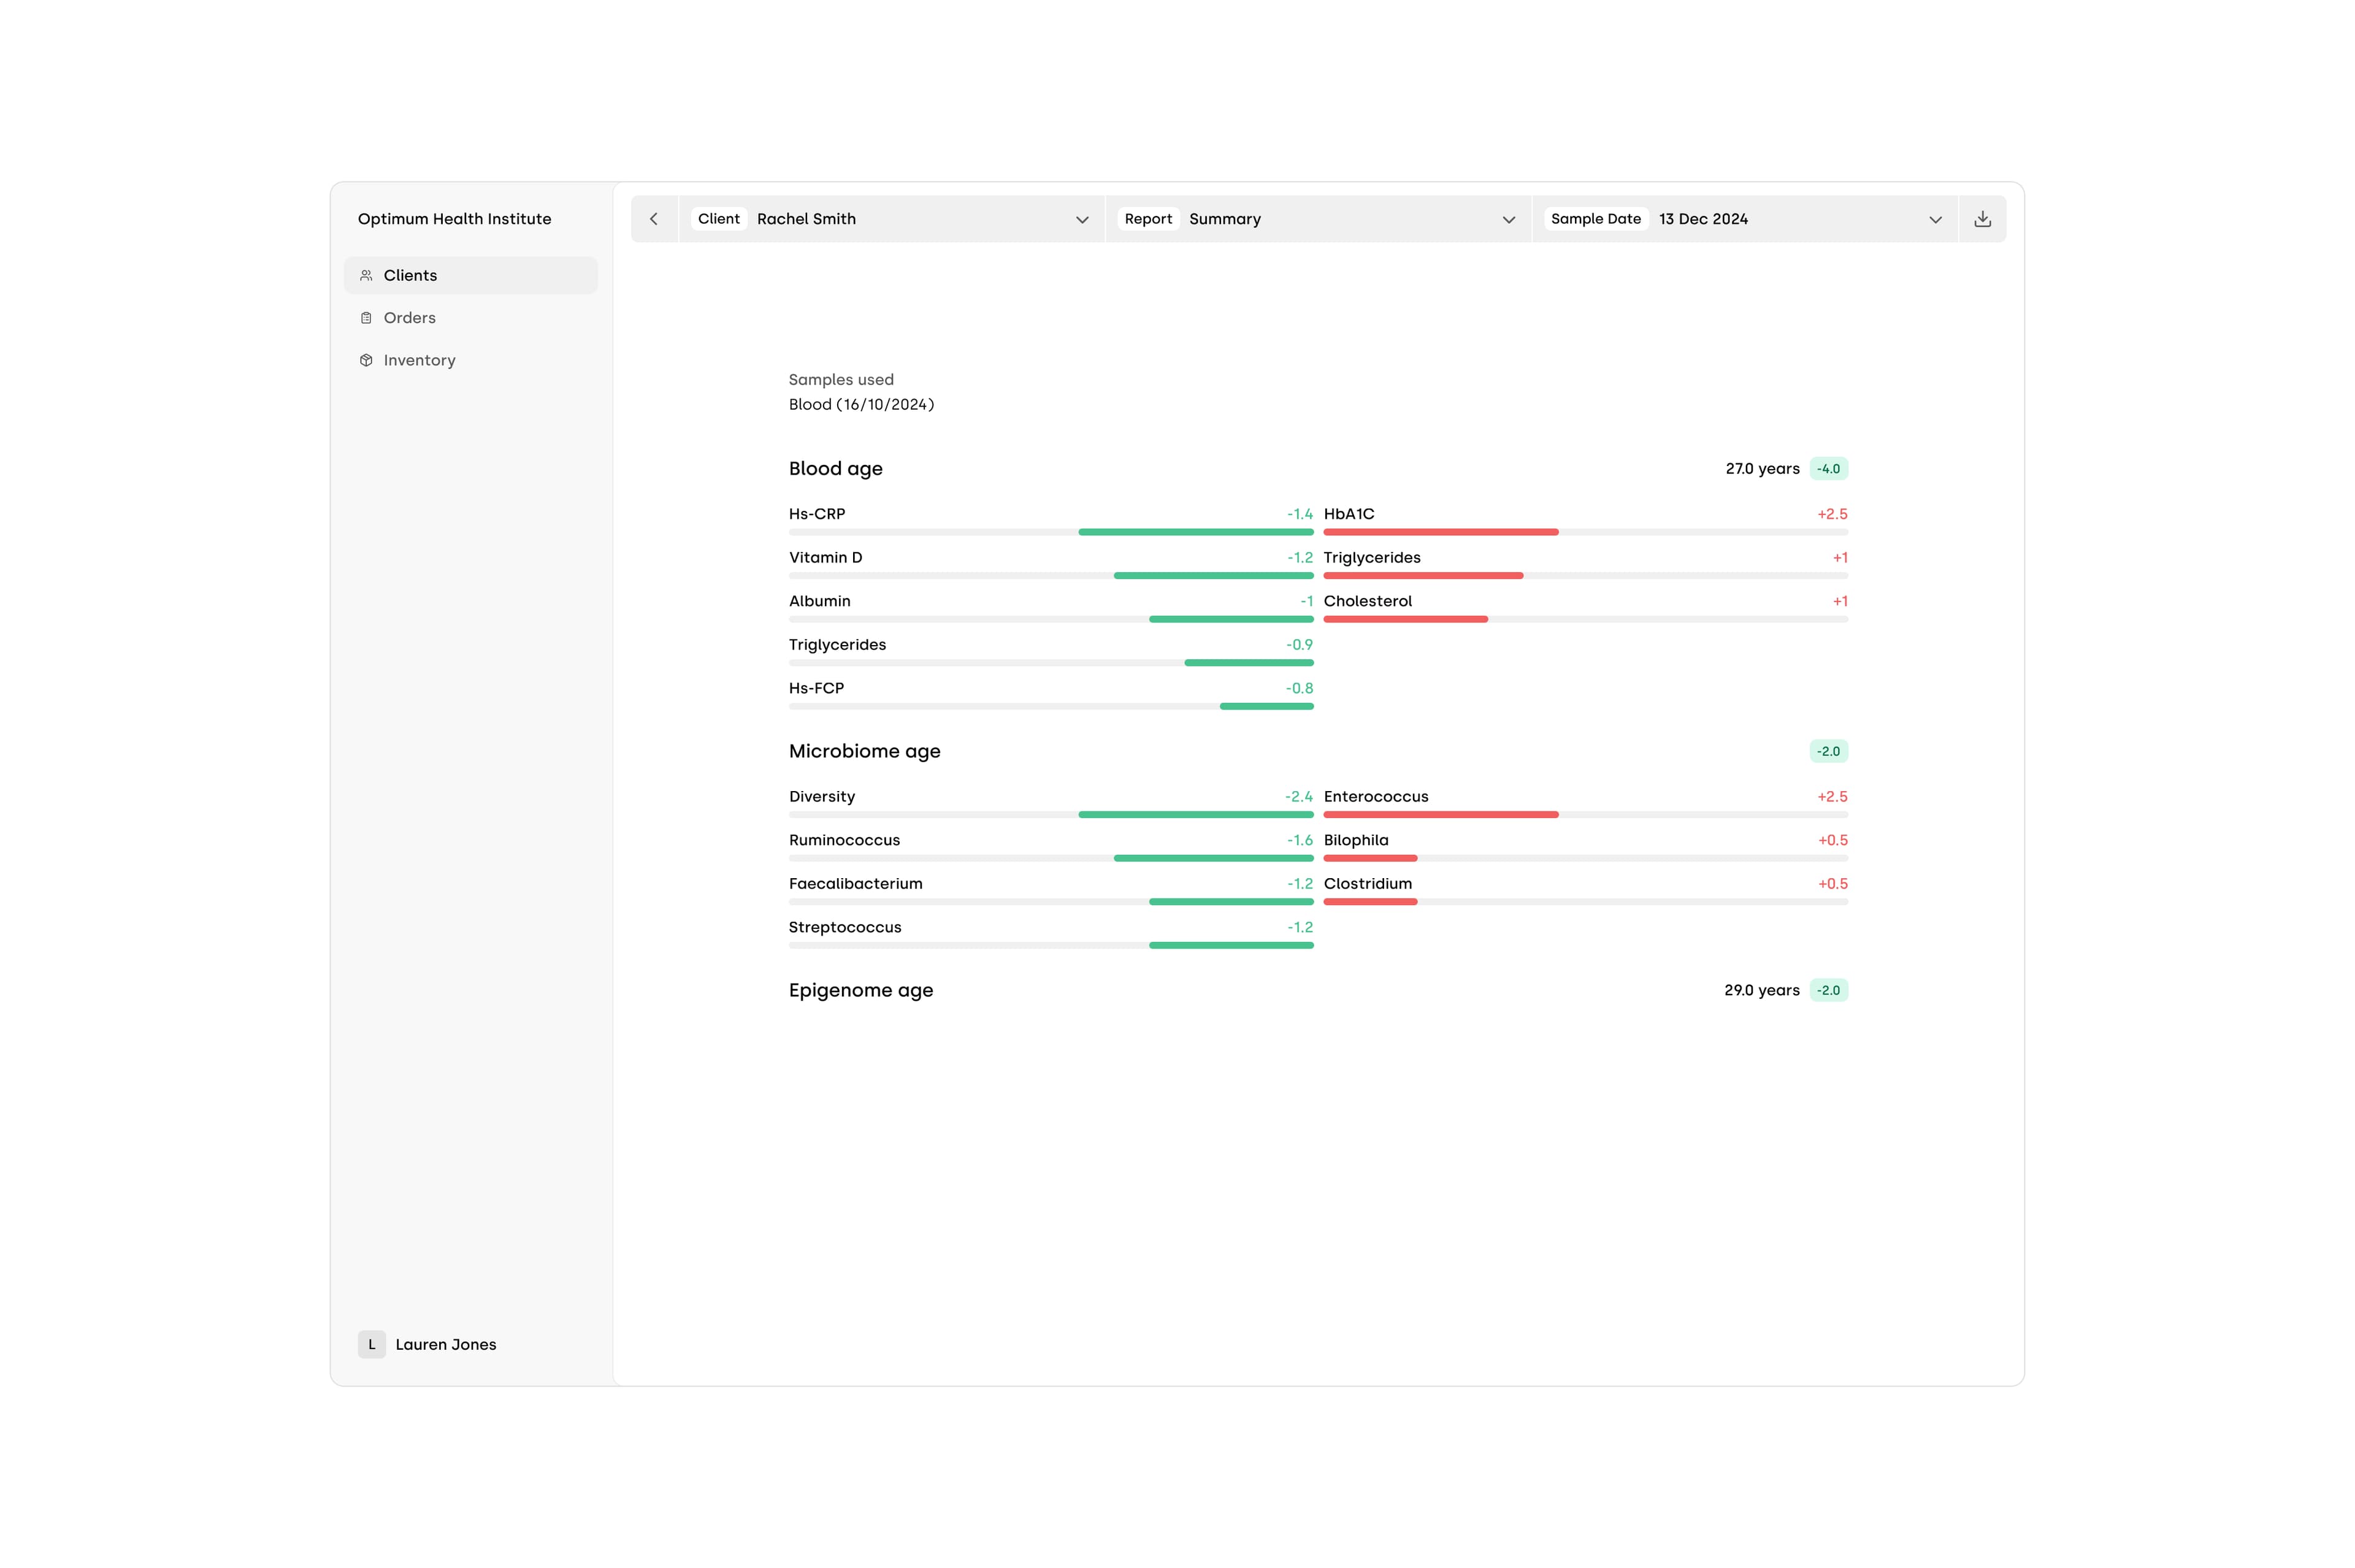Open the Sample Date dropdown chevron
The width and height of the screenshot is (2355, 1568).
(1934, 219)
